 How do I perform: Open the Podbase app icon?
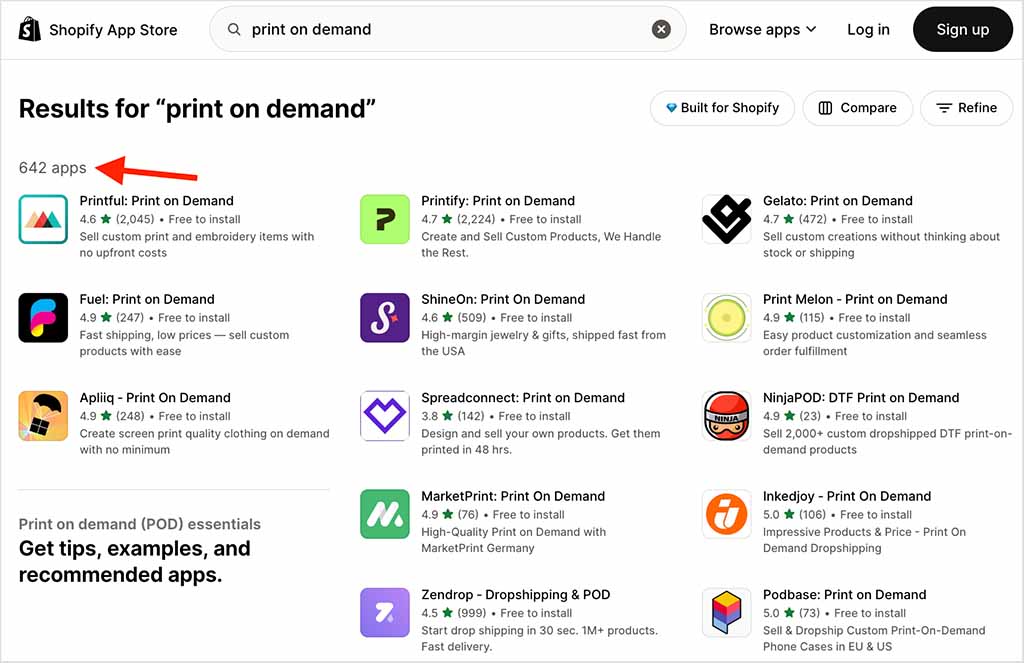[726, 613]
